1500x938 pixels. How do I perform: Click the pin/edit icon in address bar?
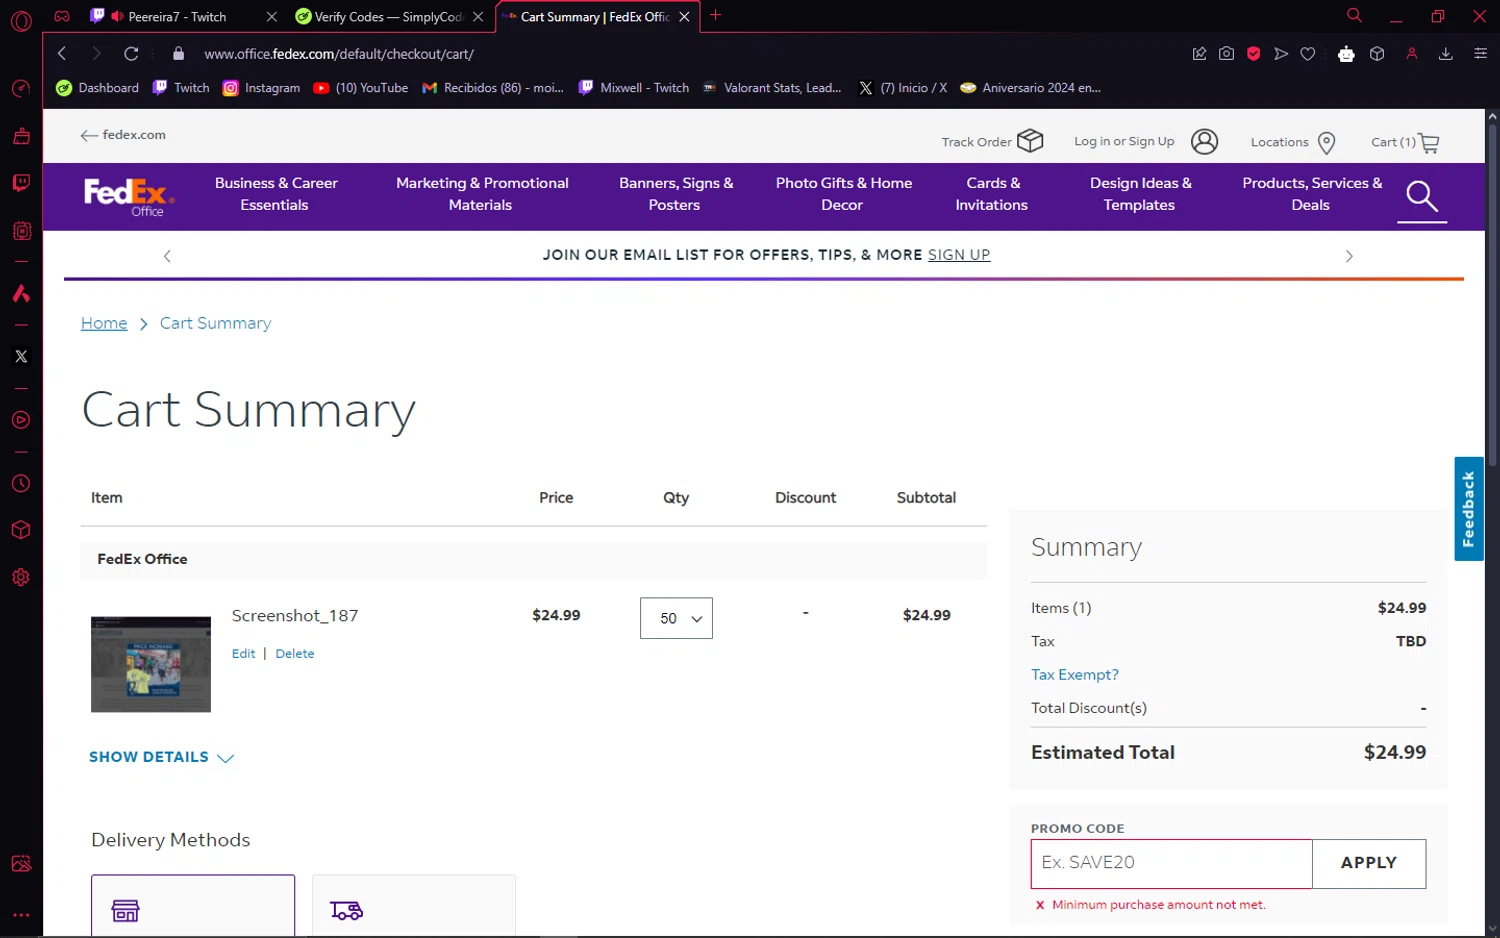[x=1199, y=54]
